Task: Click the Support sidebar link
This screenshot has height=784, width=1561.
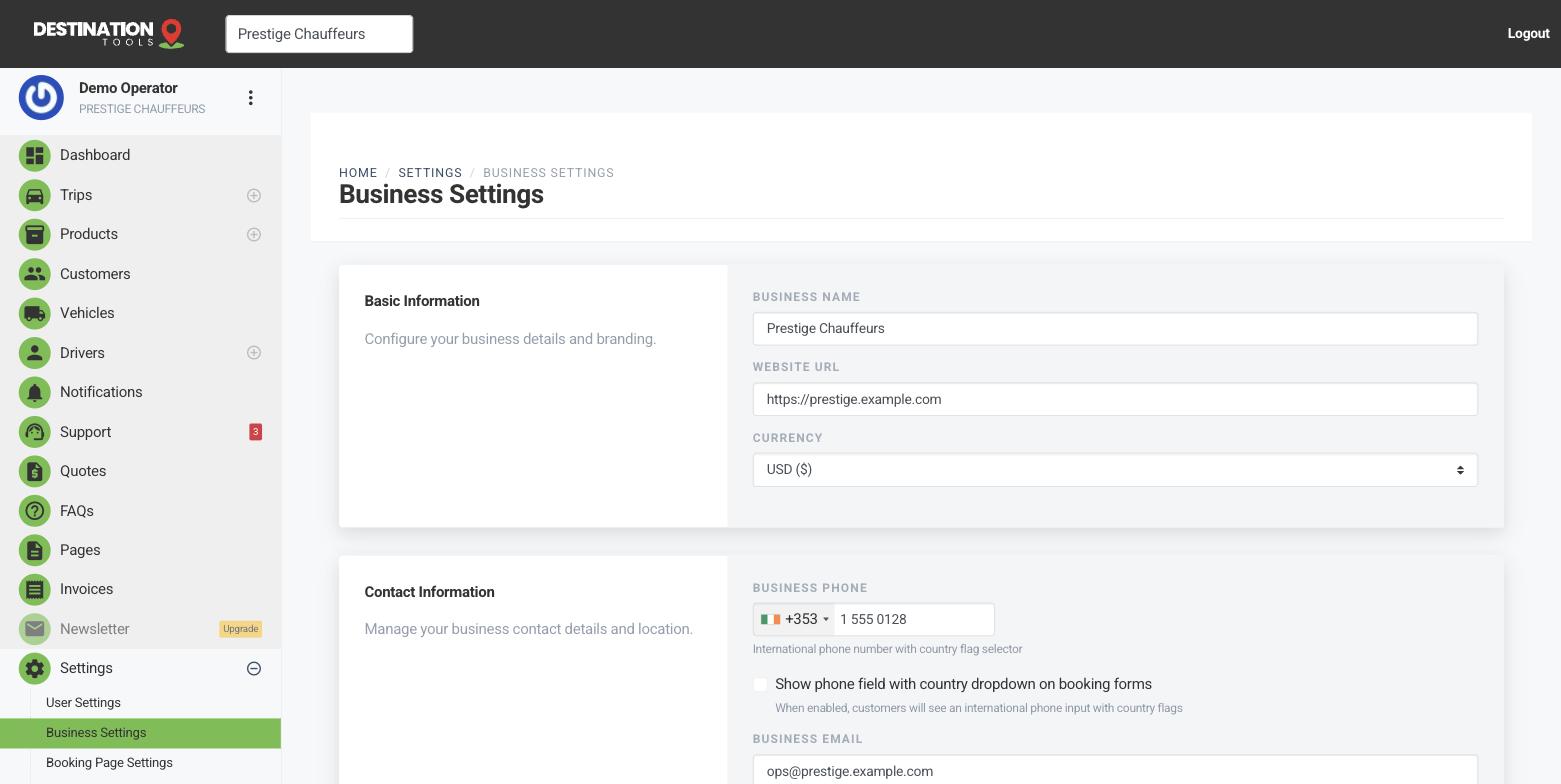Action: (85, 432)
